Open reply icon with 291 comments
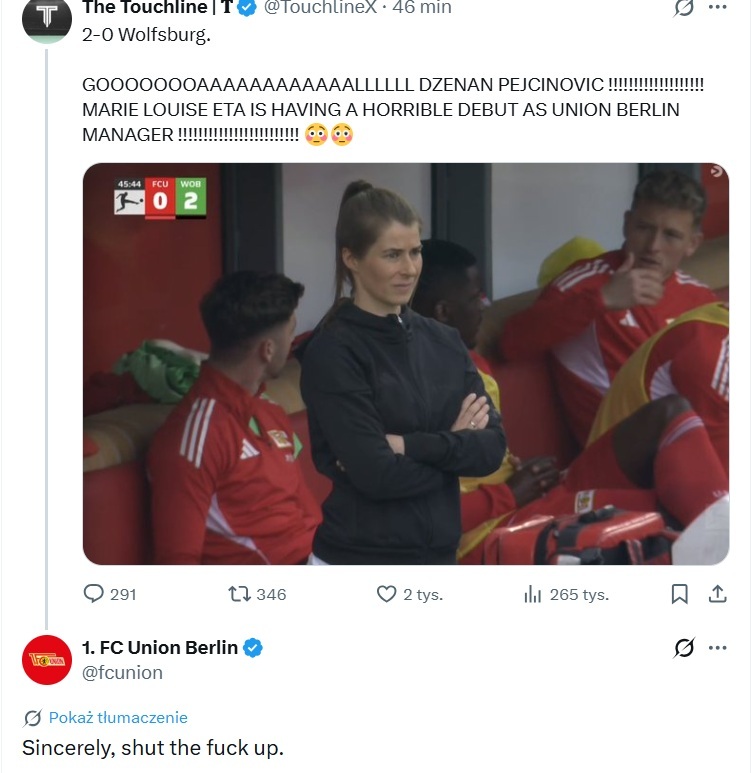Image resolution: width=751 pixels, height=773 pixels. point(93,594)
